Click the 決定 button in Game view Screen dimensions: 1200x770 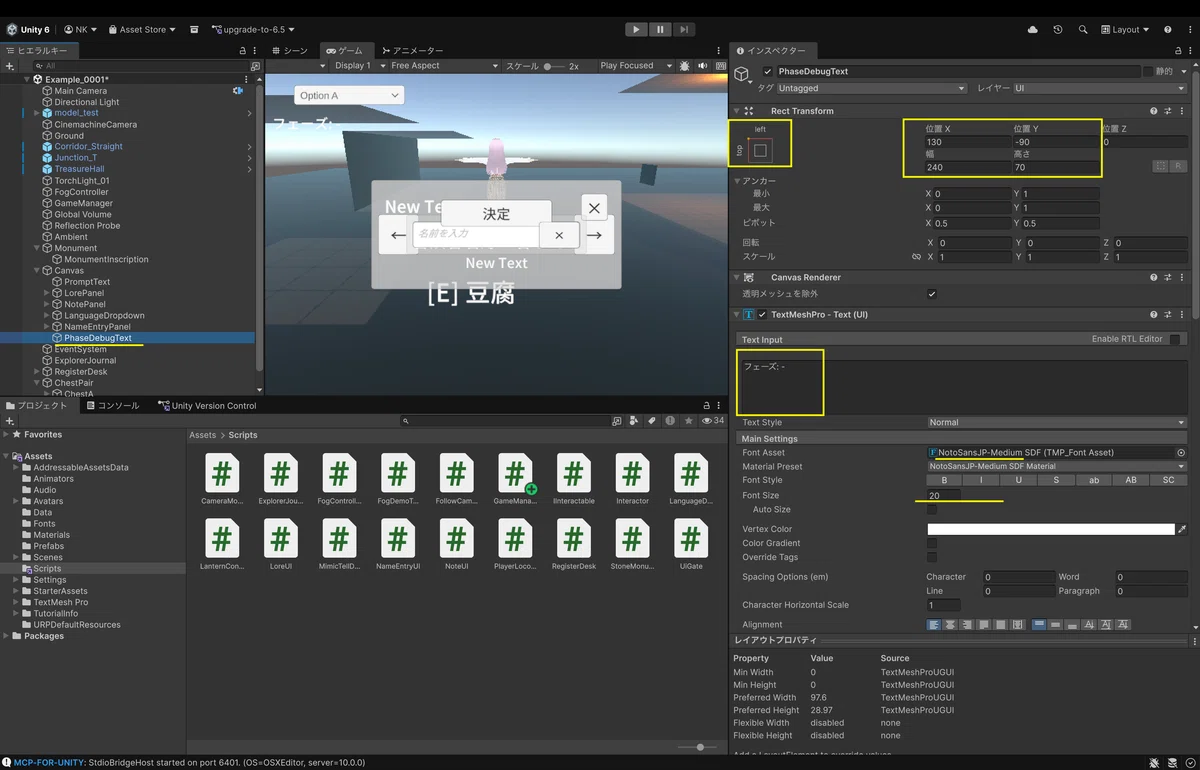[x=496, y=214]
